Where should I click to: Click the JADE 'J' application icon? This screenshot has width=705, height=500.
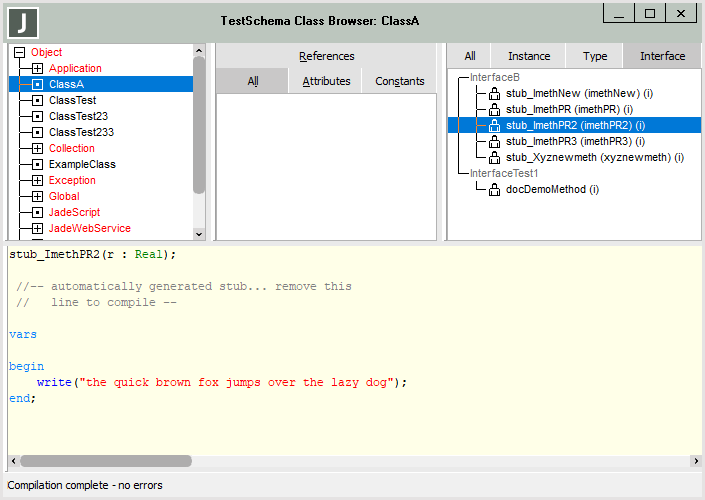[x=22, y=21]
